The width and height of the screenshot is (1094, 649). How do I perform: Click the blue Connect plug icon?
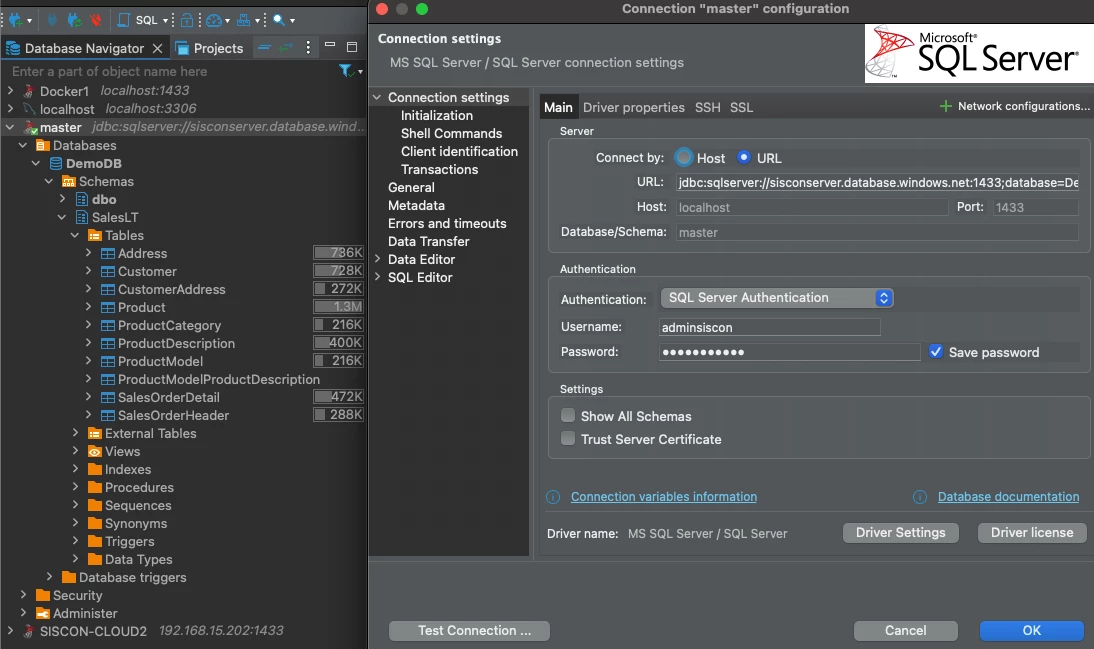click(x=52, y=20)
